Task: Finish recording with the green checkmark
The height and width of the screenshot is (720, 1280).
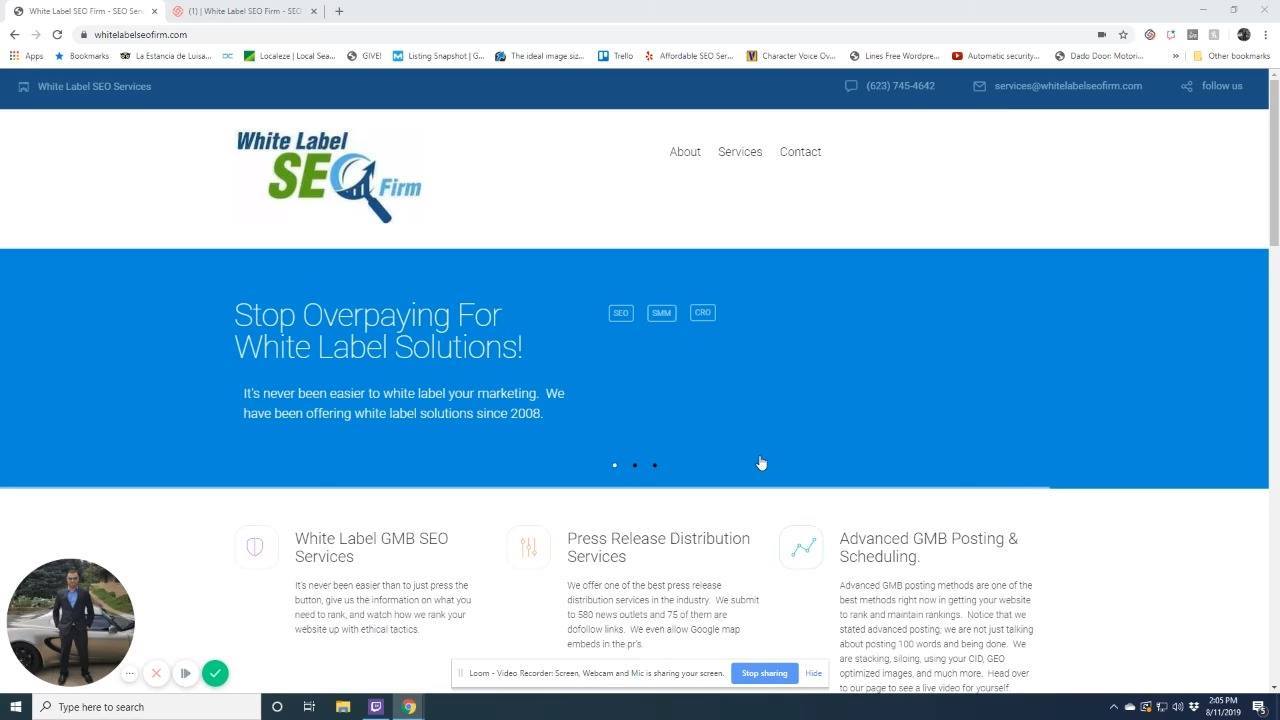Action: (215, 673)
